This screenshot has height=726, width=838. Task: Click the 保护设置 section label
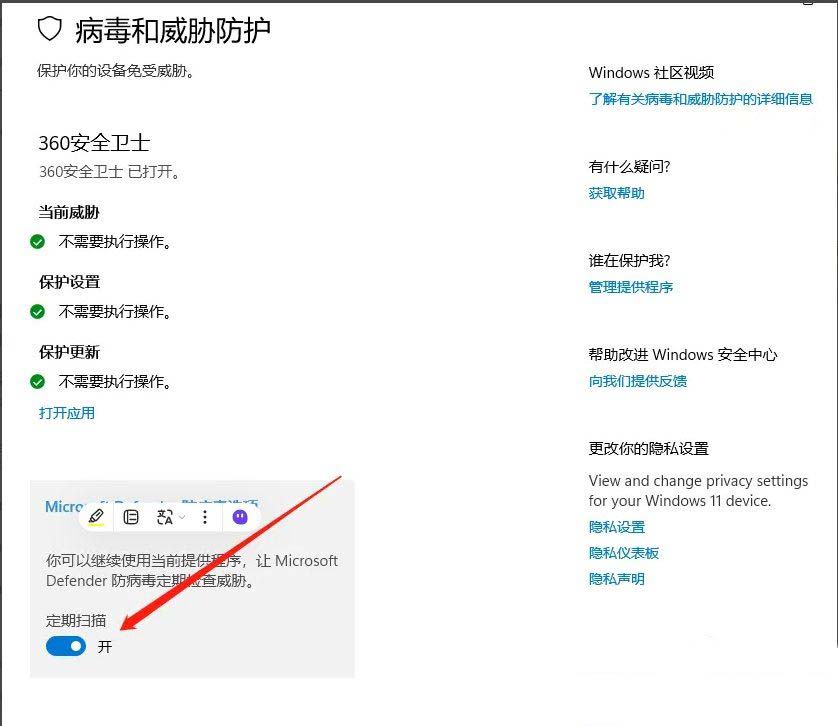69,282
